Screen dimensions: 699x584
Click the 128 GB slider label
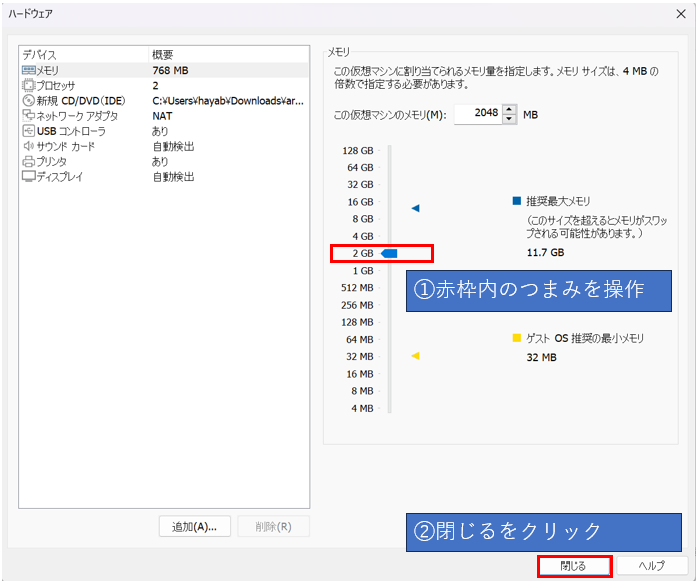358,151
